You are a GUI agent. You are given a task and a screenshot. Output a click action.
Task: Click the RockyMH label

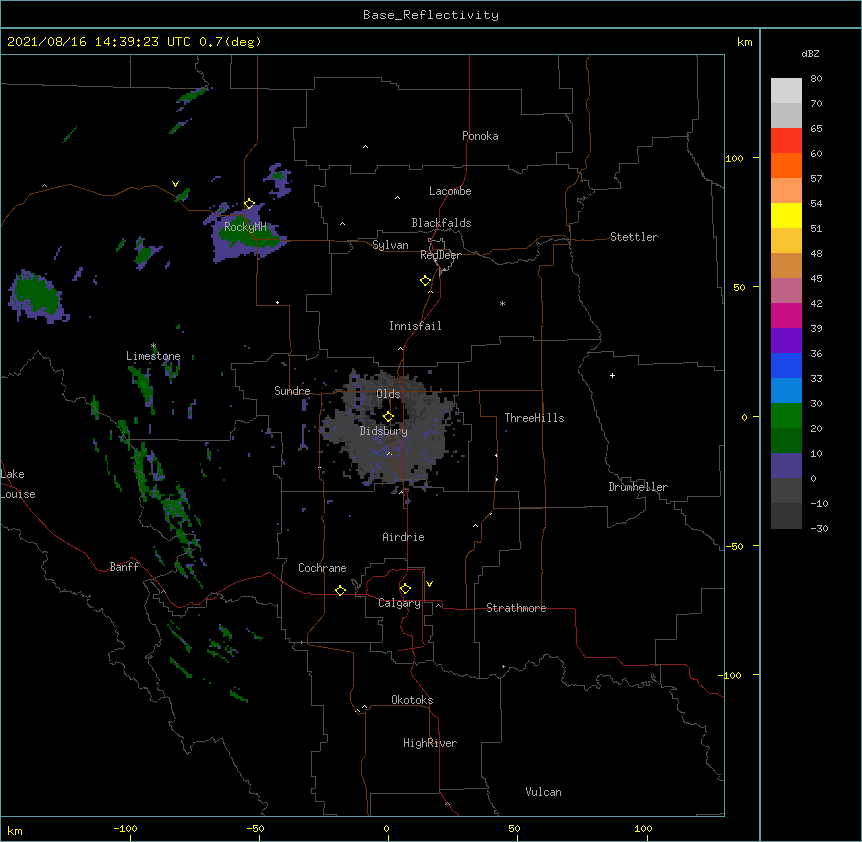[245, 227]
